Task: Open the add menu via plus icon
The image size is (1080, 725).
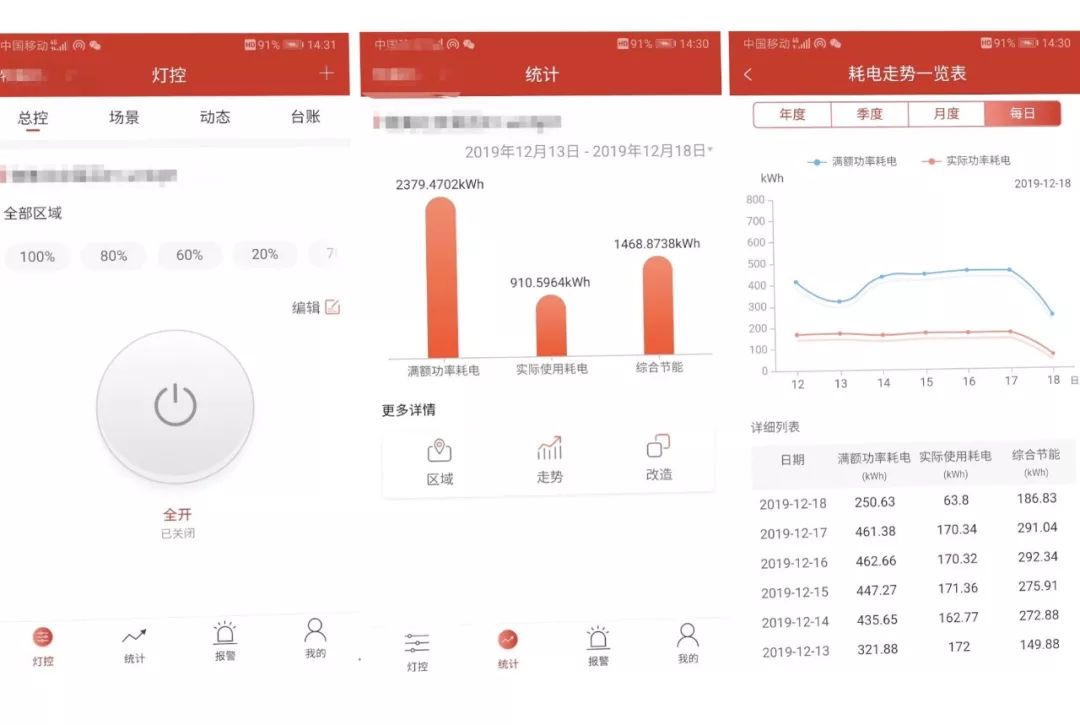Action: (326, 73)
